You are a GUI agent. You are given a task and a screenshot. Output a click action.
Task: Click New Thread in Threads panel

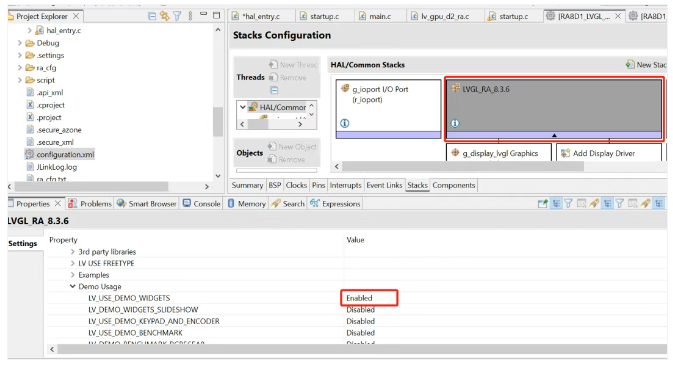point(293,64)
